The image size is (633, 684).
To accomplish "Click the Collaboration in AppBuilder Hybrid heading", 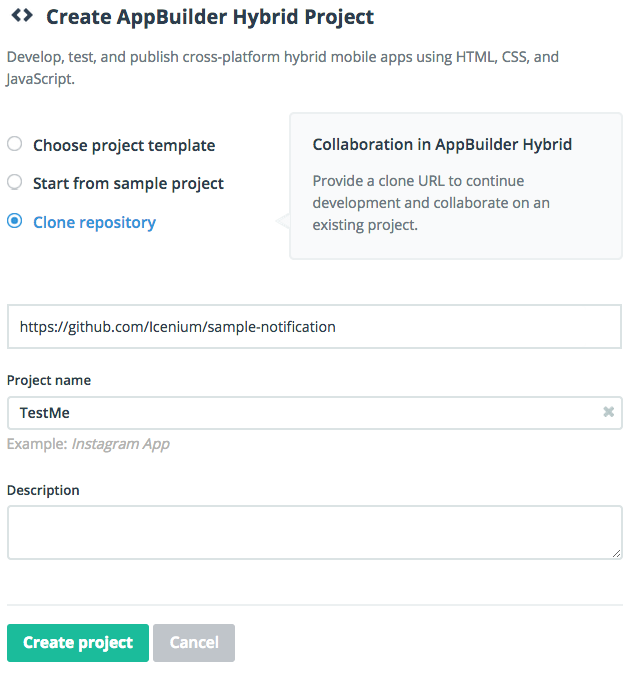I will pos(442,144).
